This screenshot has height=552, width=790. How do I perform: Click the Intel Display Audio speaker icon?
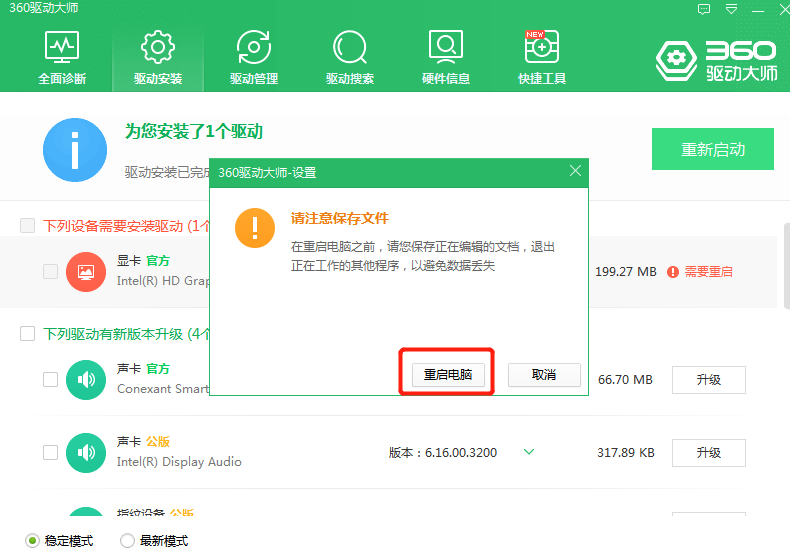tap(86, 453)
